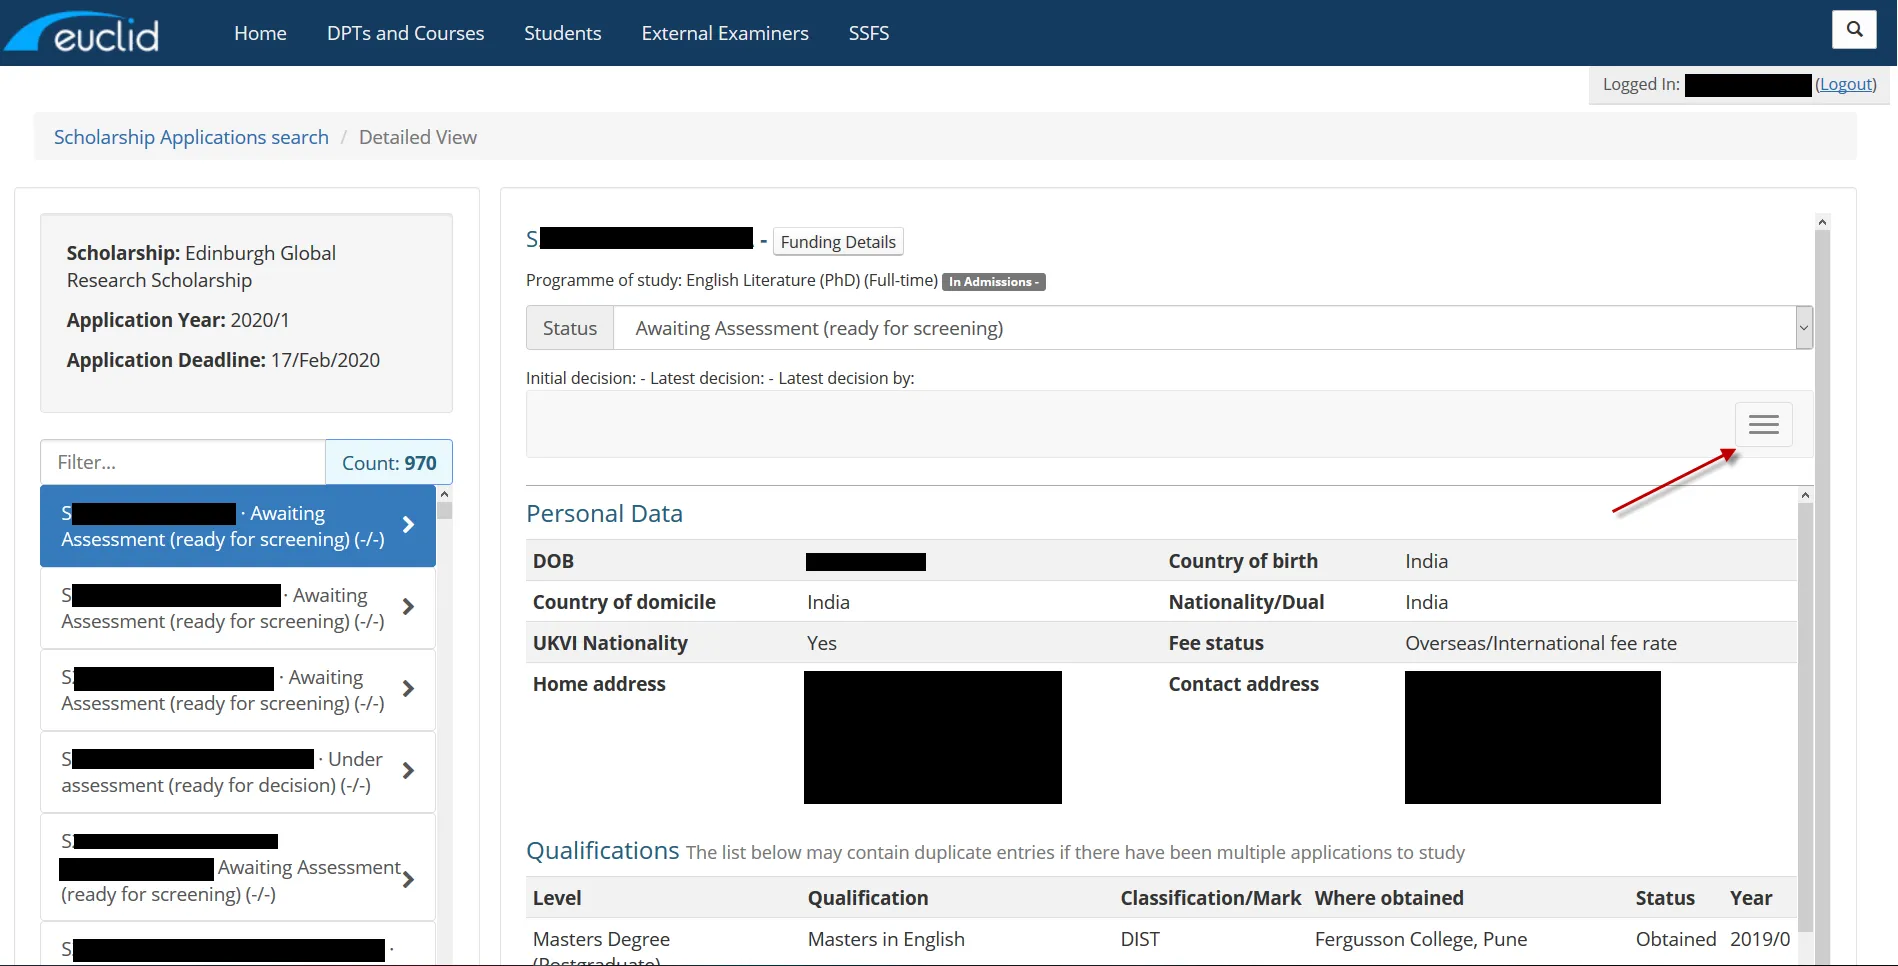Viewport: 1898px width, 966px height.
Task: Return to Scholarship Applications search breadcrumb
Action: click(x=191, y=137)
